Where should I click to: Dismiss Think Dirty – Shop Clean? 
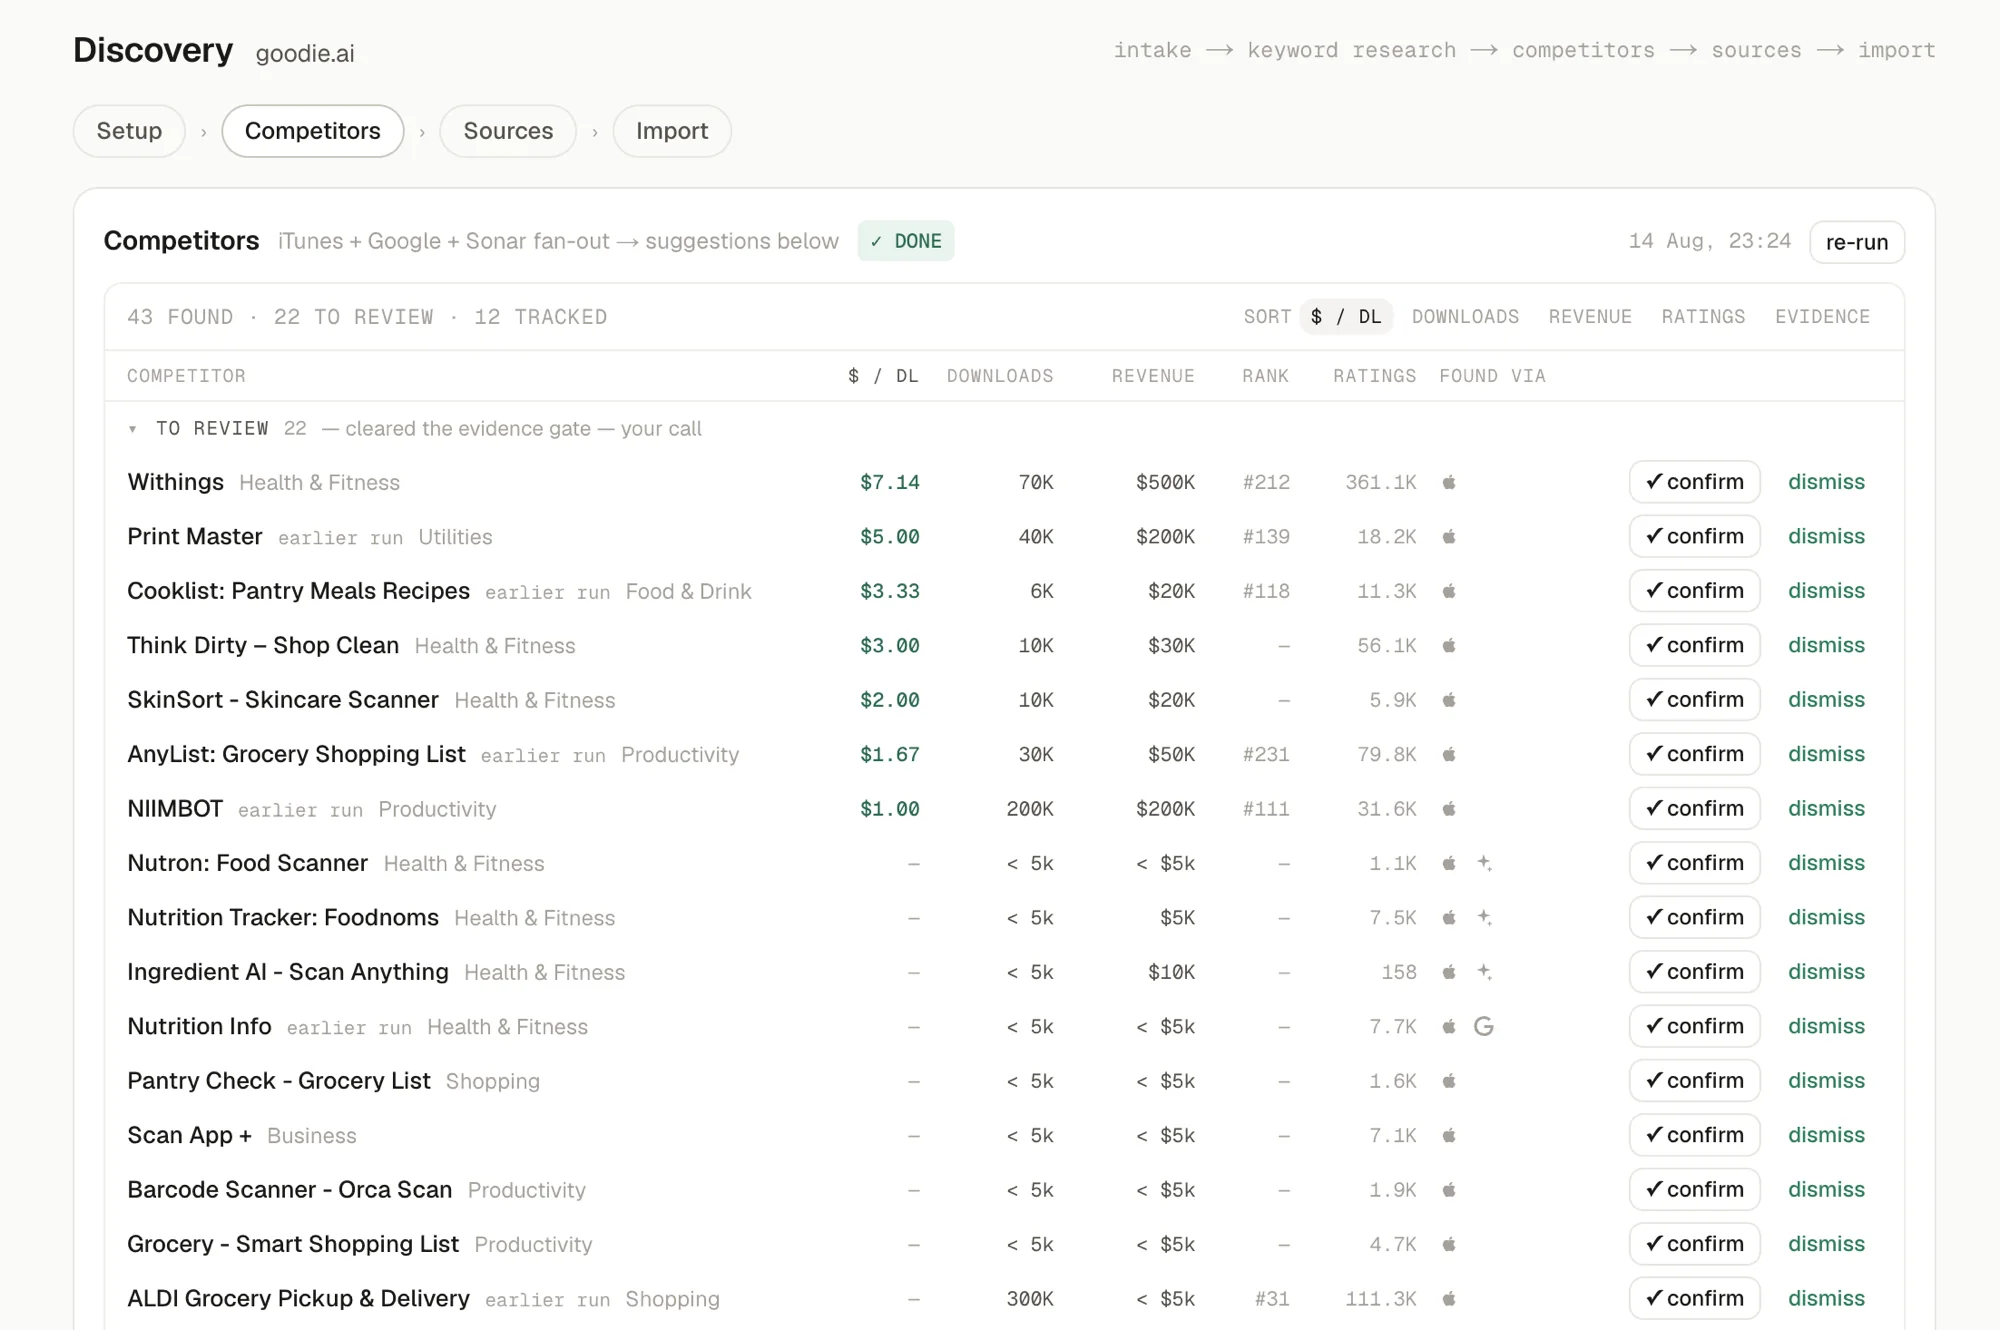(1826, 645)
